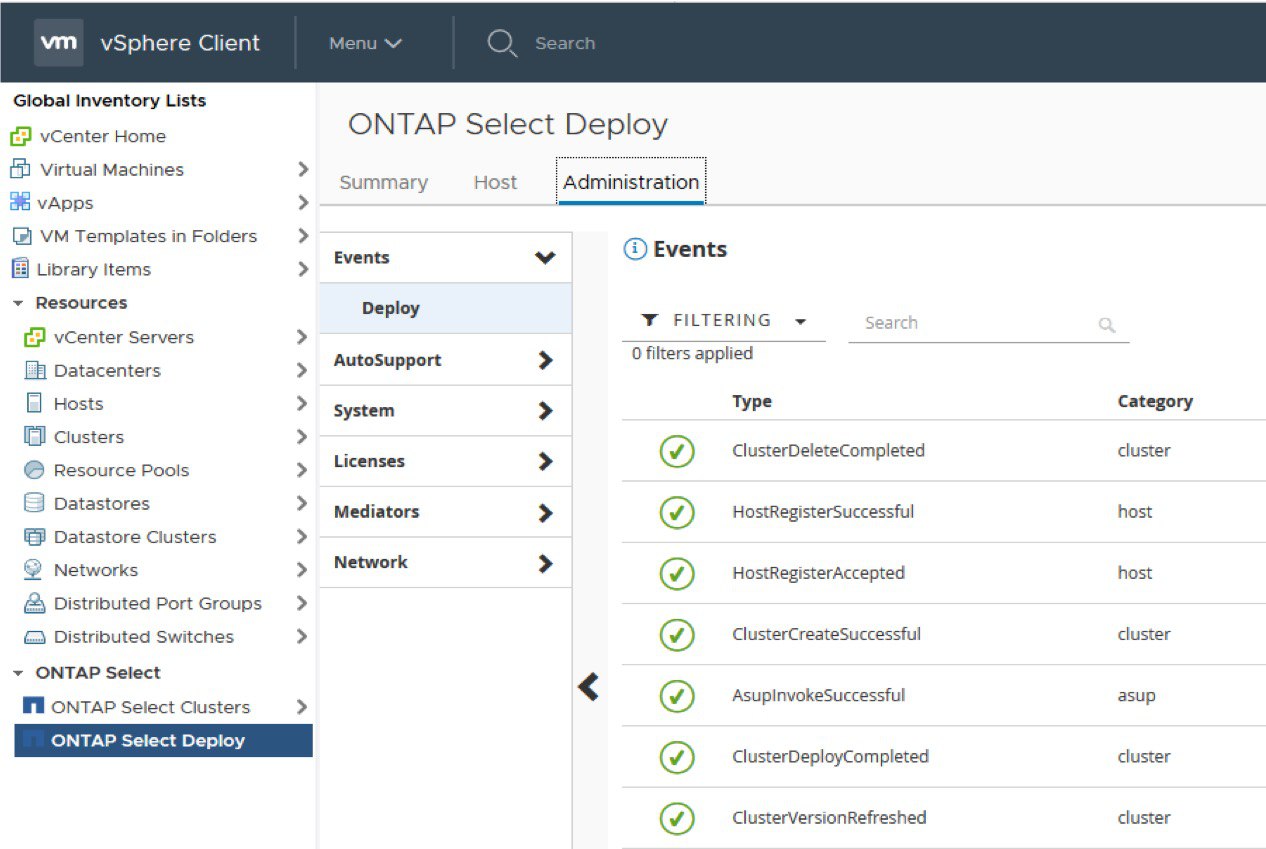Click the Hosts icon
The width and height of the screenshot is (1266, 849).
point(34,403)
